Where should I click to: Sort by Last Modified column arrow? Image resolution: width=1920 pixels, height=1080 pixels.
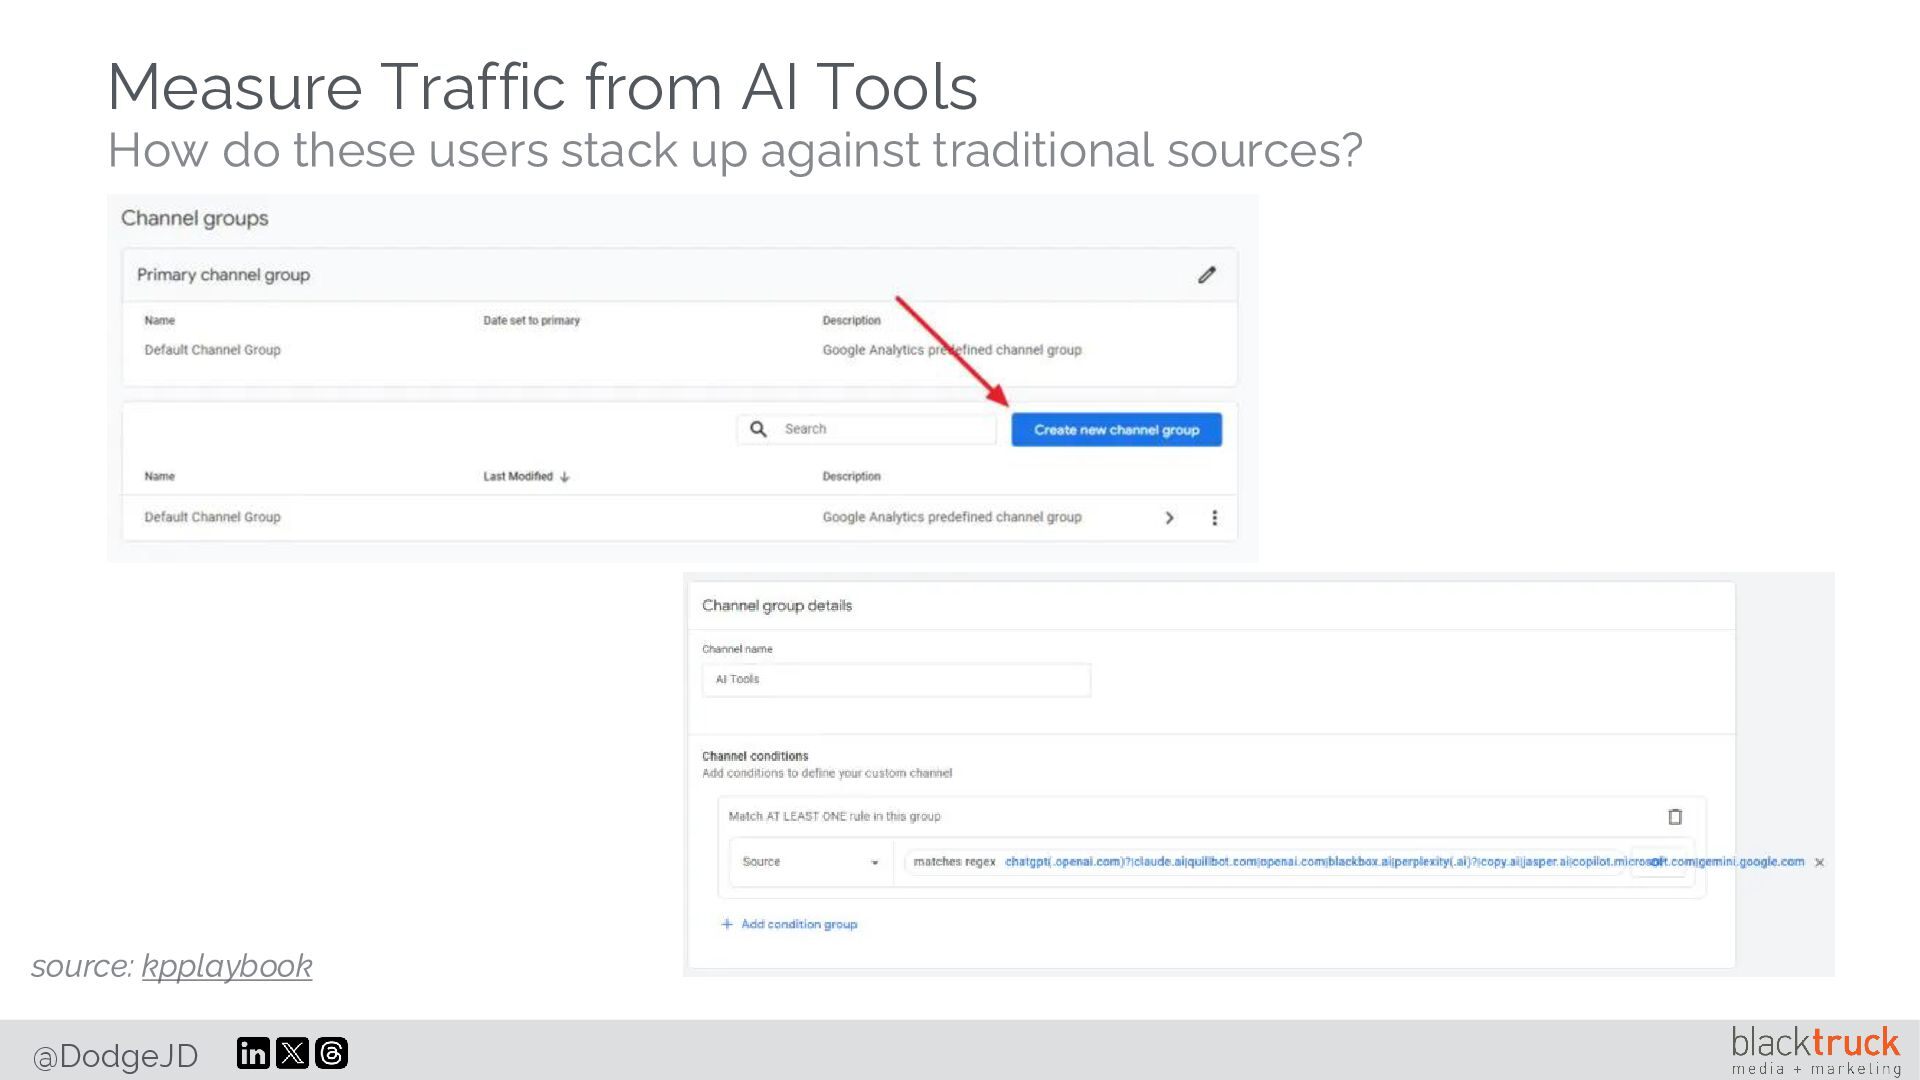pos(565,477)
